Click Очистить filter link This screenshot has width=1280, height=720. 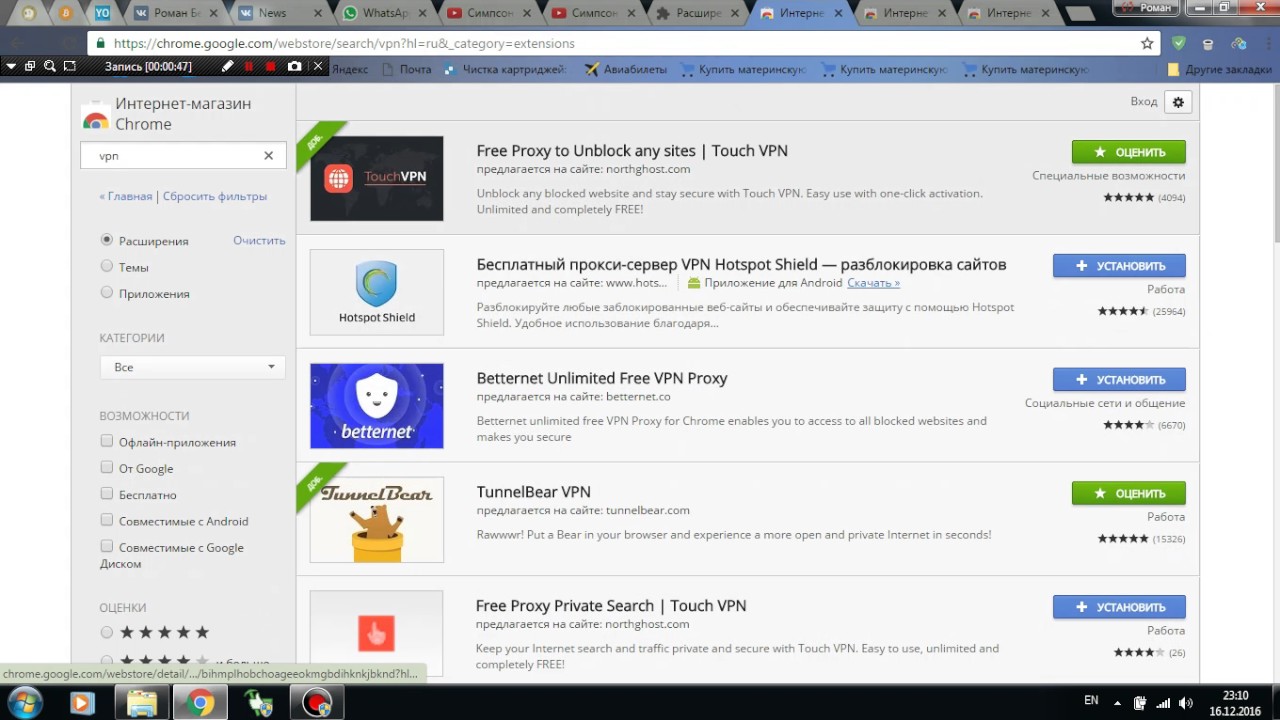(259, 240)
